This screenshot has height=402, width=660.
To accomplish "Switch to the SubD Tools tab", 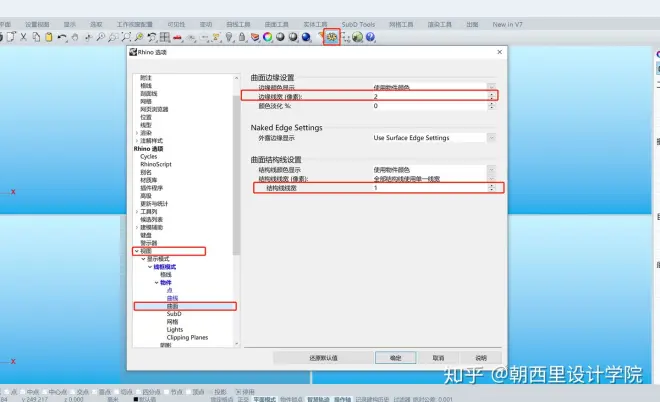I will 358,24.
